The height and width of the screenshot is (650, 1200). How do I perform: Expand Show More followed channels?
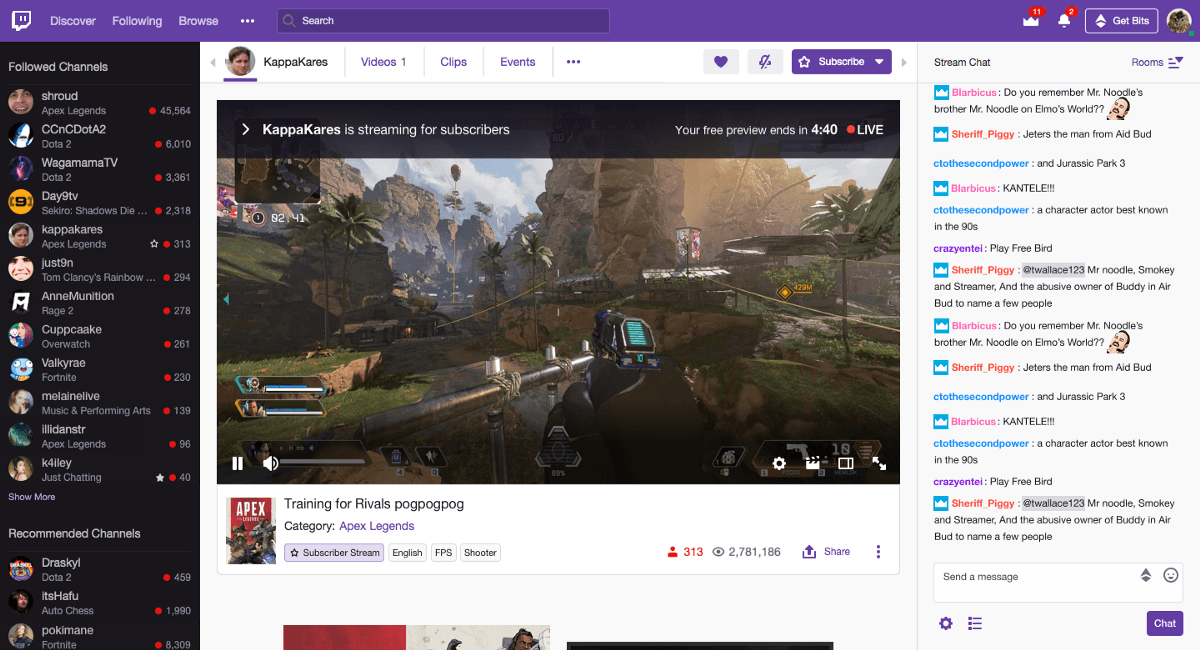click(32, 497)
